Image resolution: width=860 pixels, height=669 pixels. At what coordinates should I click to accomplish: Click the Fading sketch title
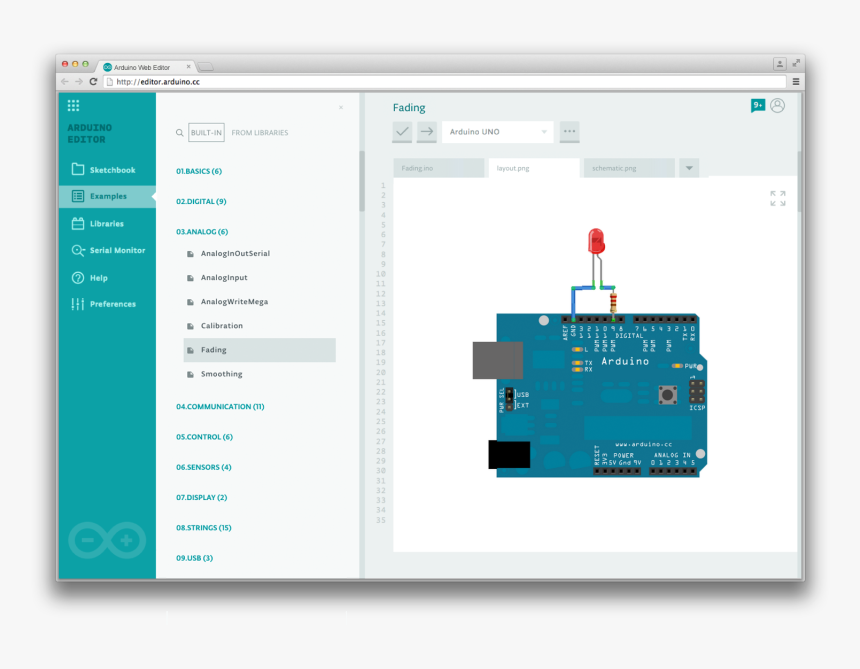tap(409, 107)
